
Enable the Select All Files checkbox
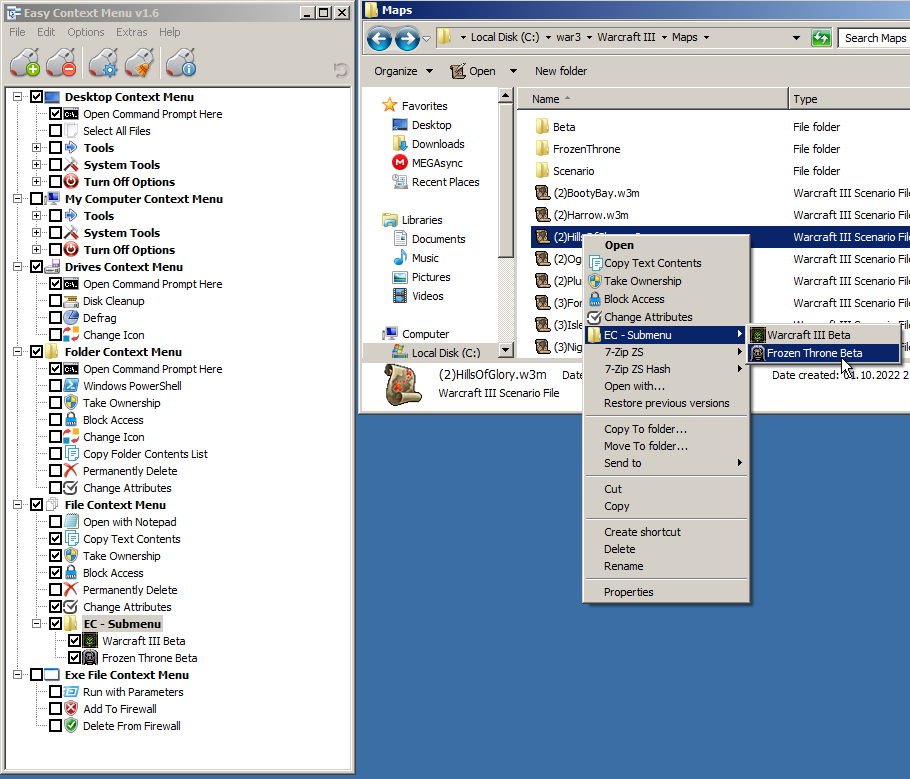56,131
